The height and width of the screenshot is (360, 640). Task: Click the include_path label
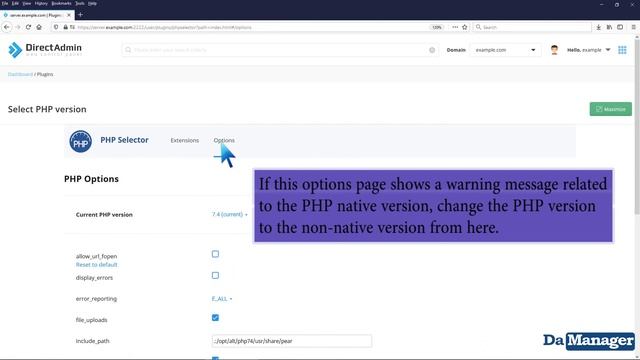coord(93,341)
